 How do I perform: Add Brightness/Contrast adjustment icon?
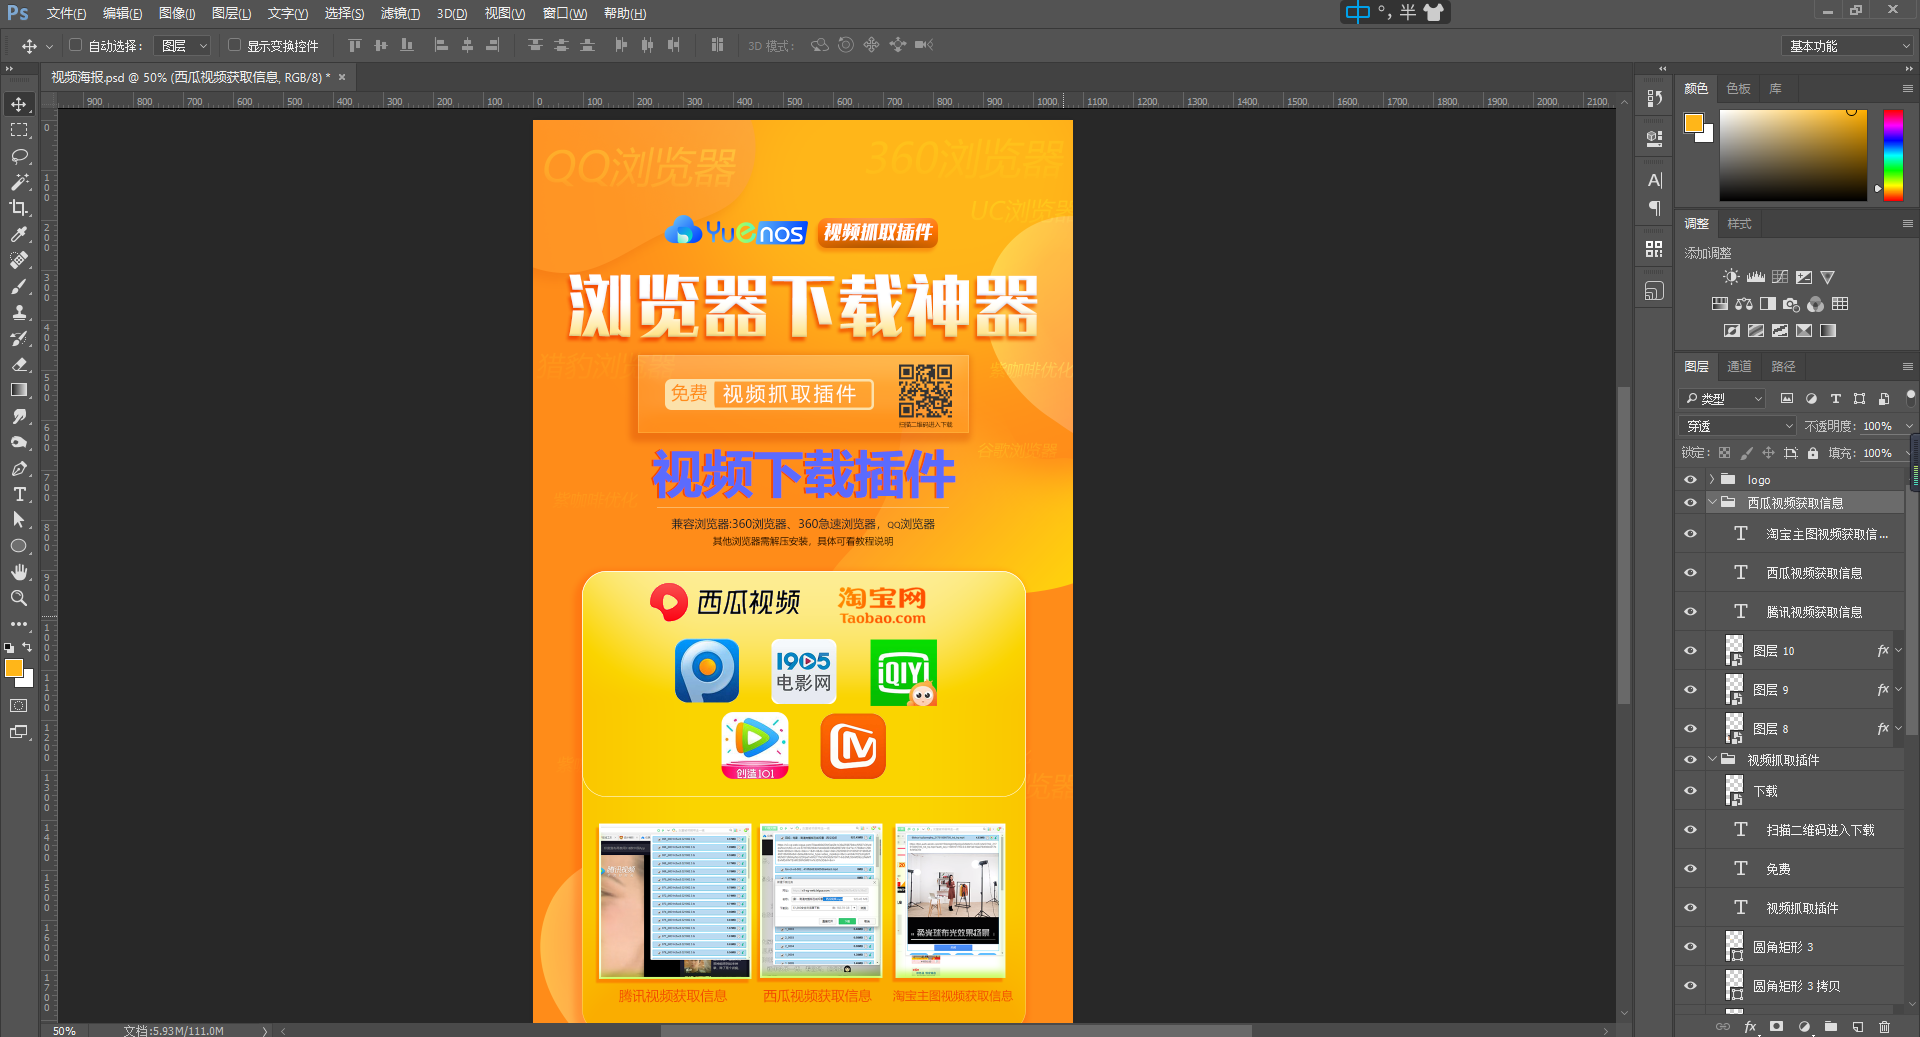click(1731, 277)
